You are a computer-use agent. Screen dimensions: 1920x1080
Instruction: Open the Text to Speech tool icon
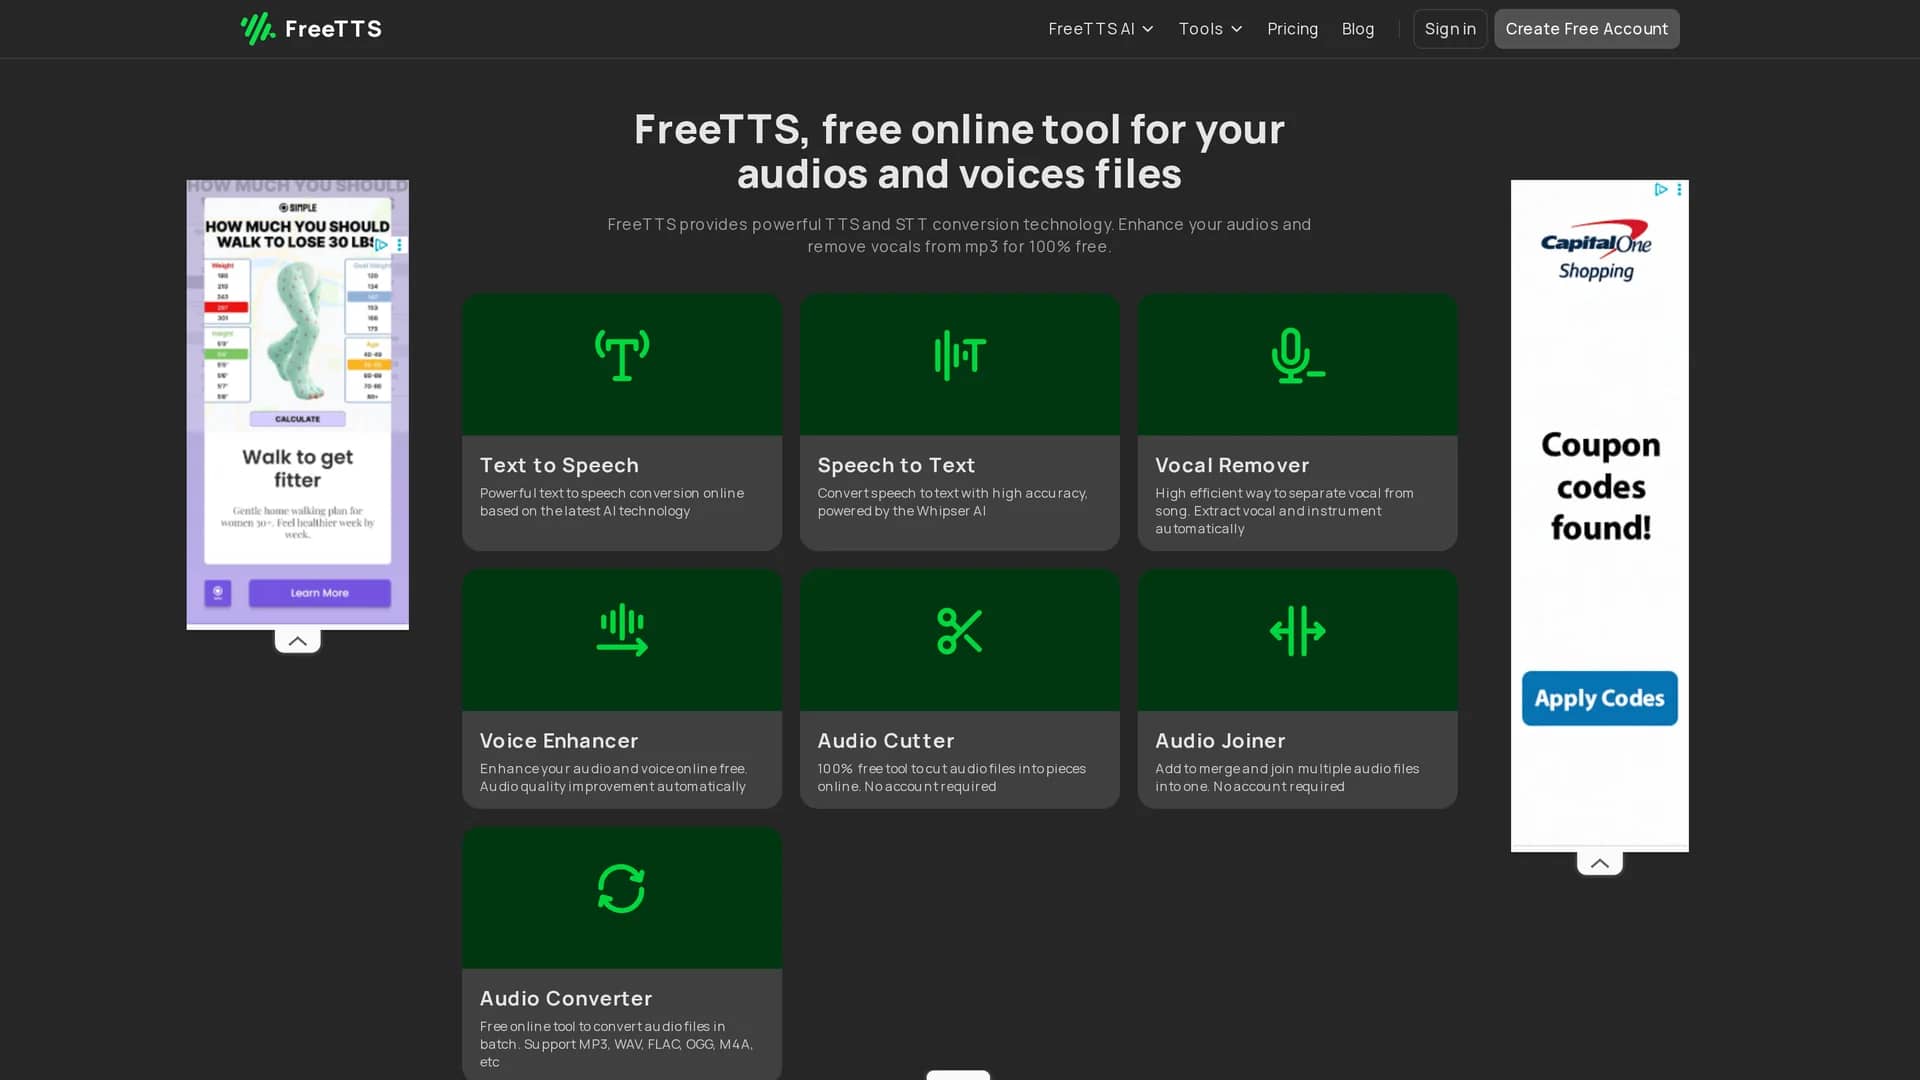click(x=621, y=356)
